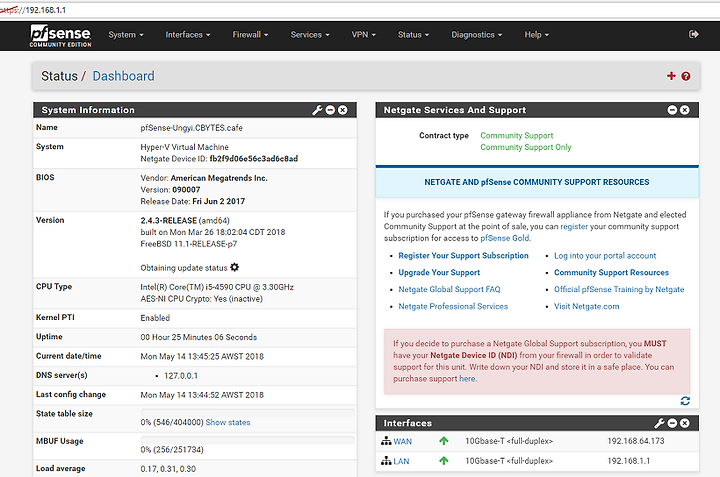The height and width of the screenshot is (477, 720).
Task: Open the LAN interface link
Action: tap(401, 461)
